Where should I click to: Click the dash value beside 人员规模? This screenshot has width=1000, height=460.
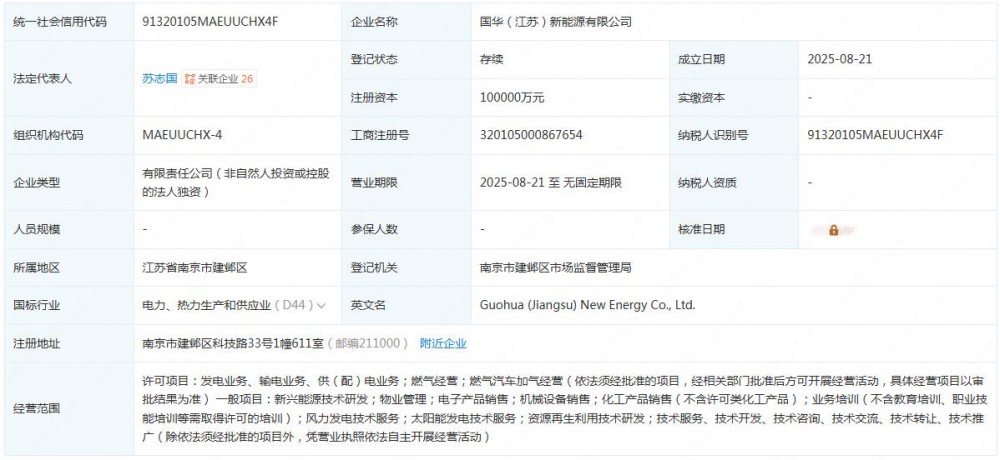(145, 230)
